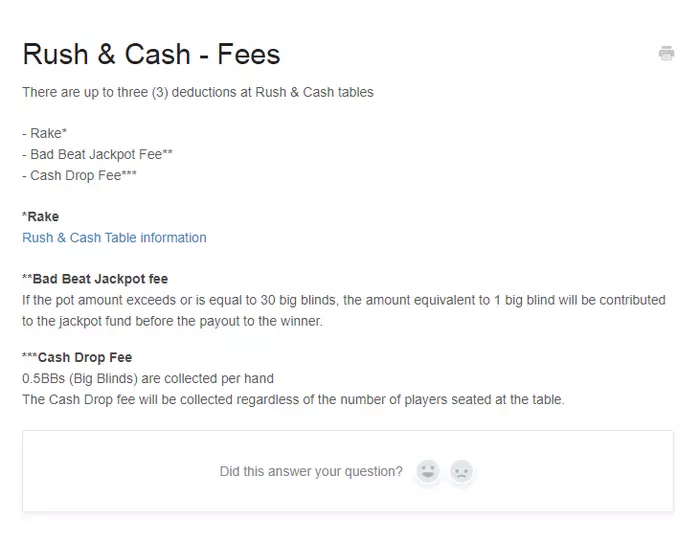Image resolution: width=700 pixels, height=543 pixels.
Task: Rate the article with the happy face
Action: (x=428, y=471)
